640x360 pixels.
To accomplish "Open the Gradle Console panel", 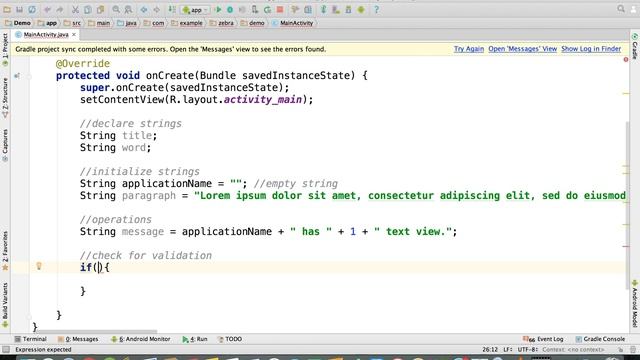I will tap(600, 339).
